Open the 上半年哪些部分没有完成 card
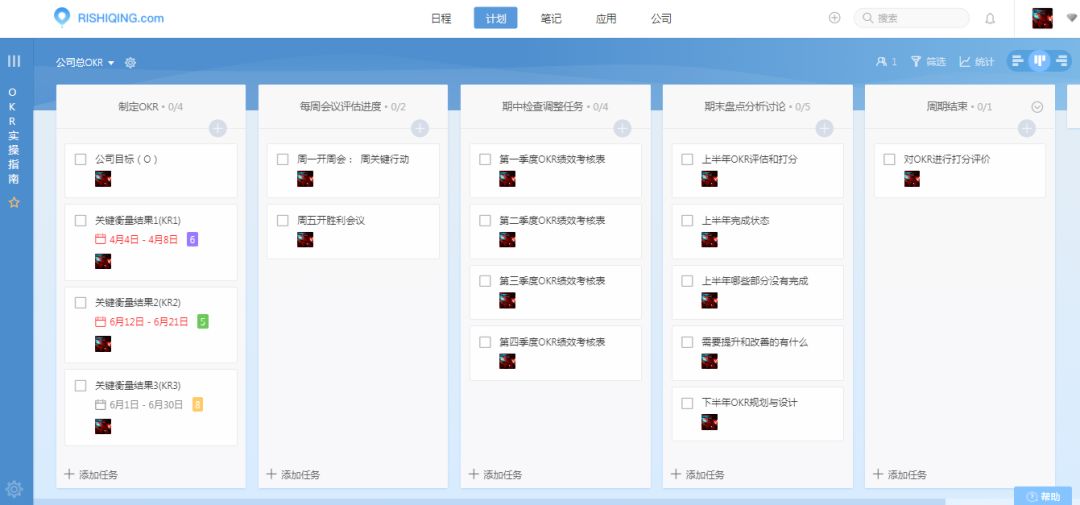This screenshot has height=505, width=1080. (x=758, y=292)
